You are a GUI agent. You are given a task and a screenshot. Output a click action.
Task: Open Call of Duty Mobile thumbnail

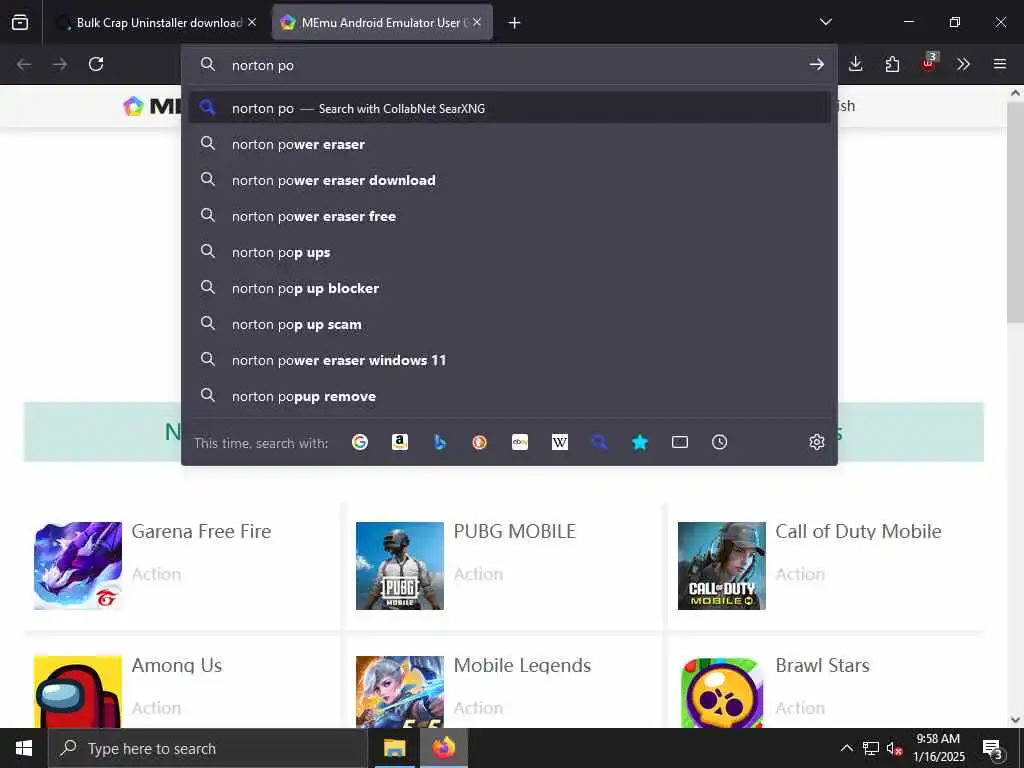pos(722,566)
